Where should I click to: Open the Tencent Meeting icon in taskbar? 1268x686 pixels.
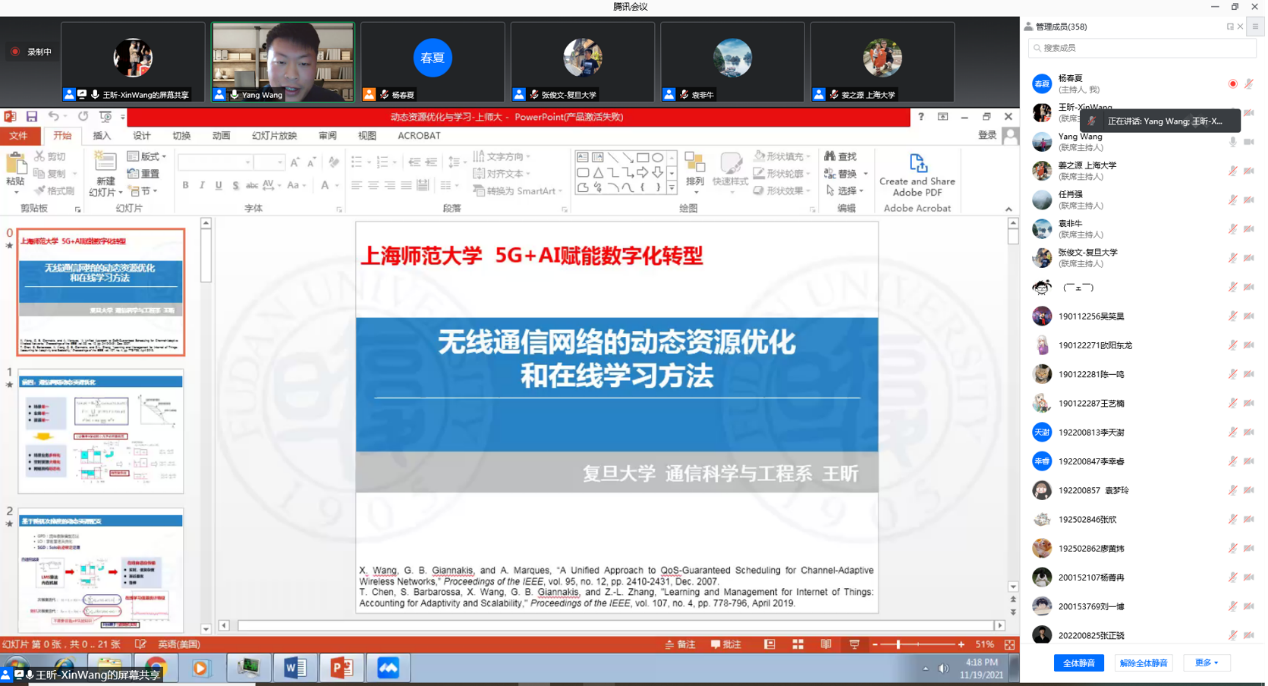click(387, 667)
